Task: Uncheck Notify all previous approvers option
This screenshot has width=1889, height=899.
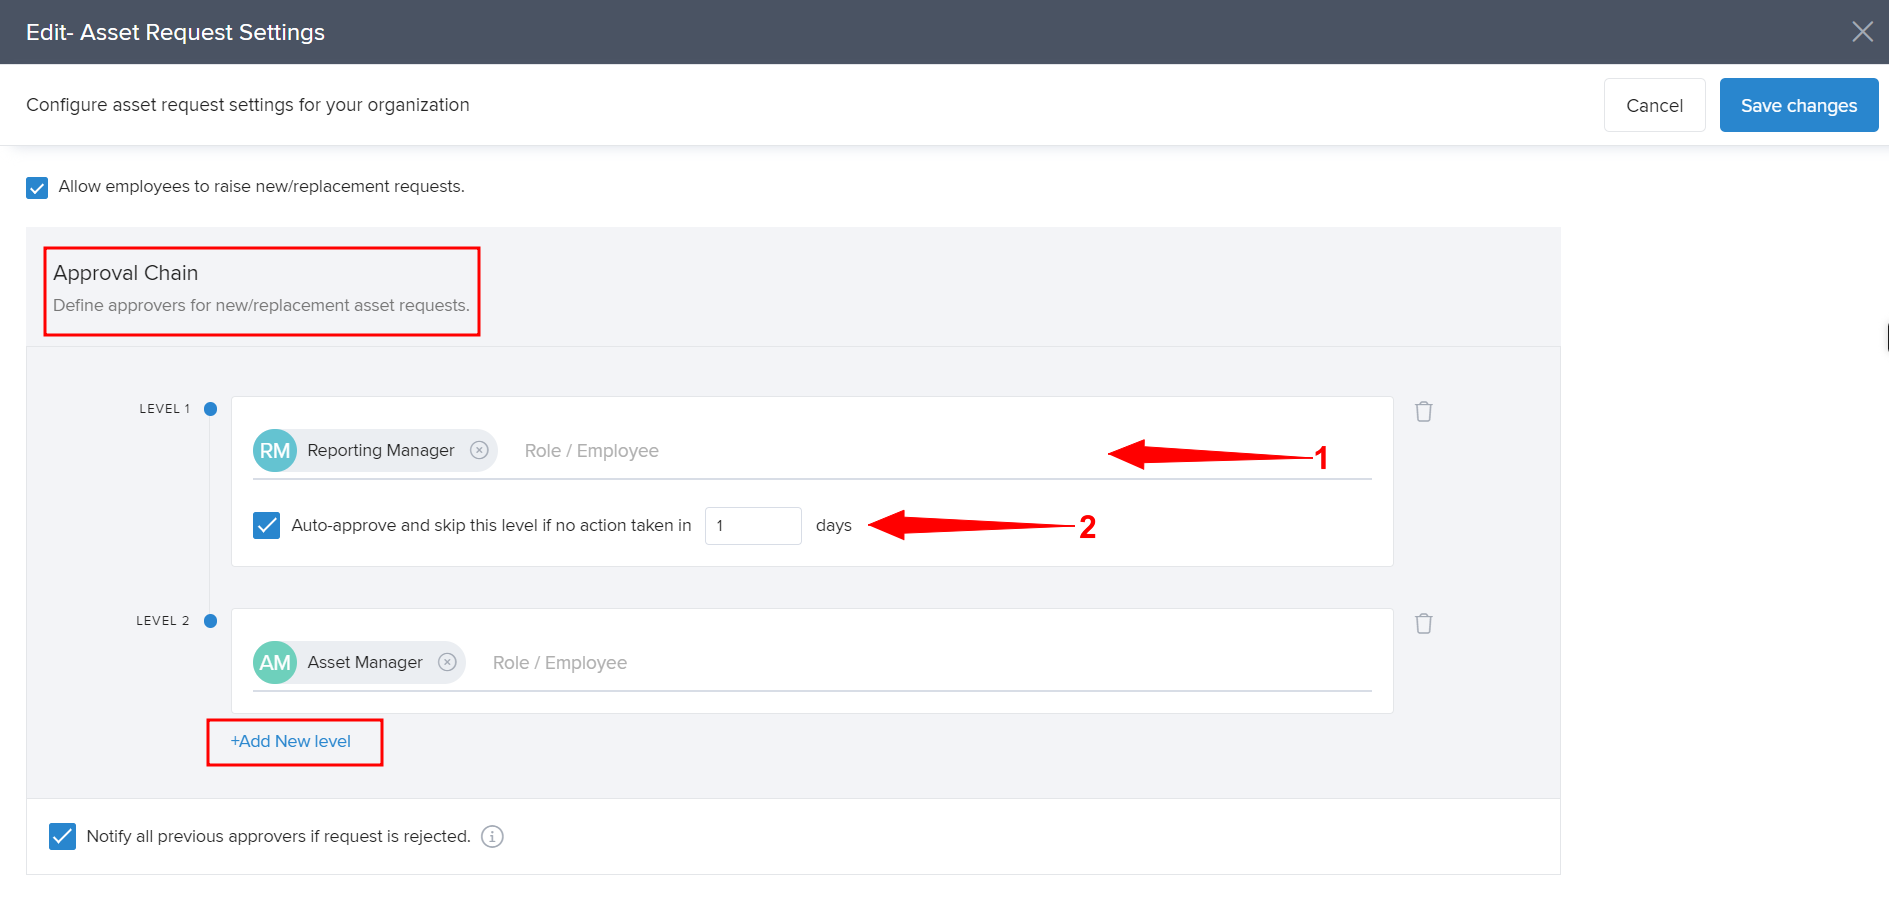Action: tap(62, 836)
